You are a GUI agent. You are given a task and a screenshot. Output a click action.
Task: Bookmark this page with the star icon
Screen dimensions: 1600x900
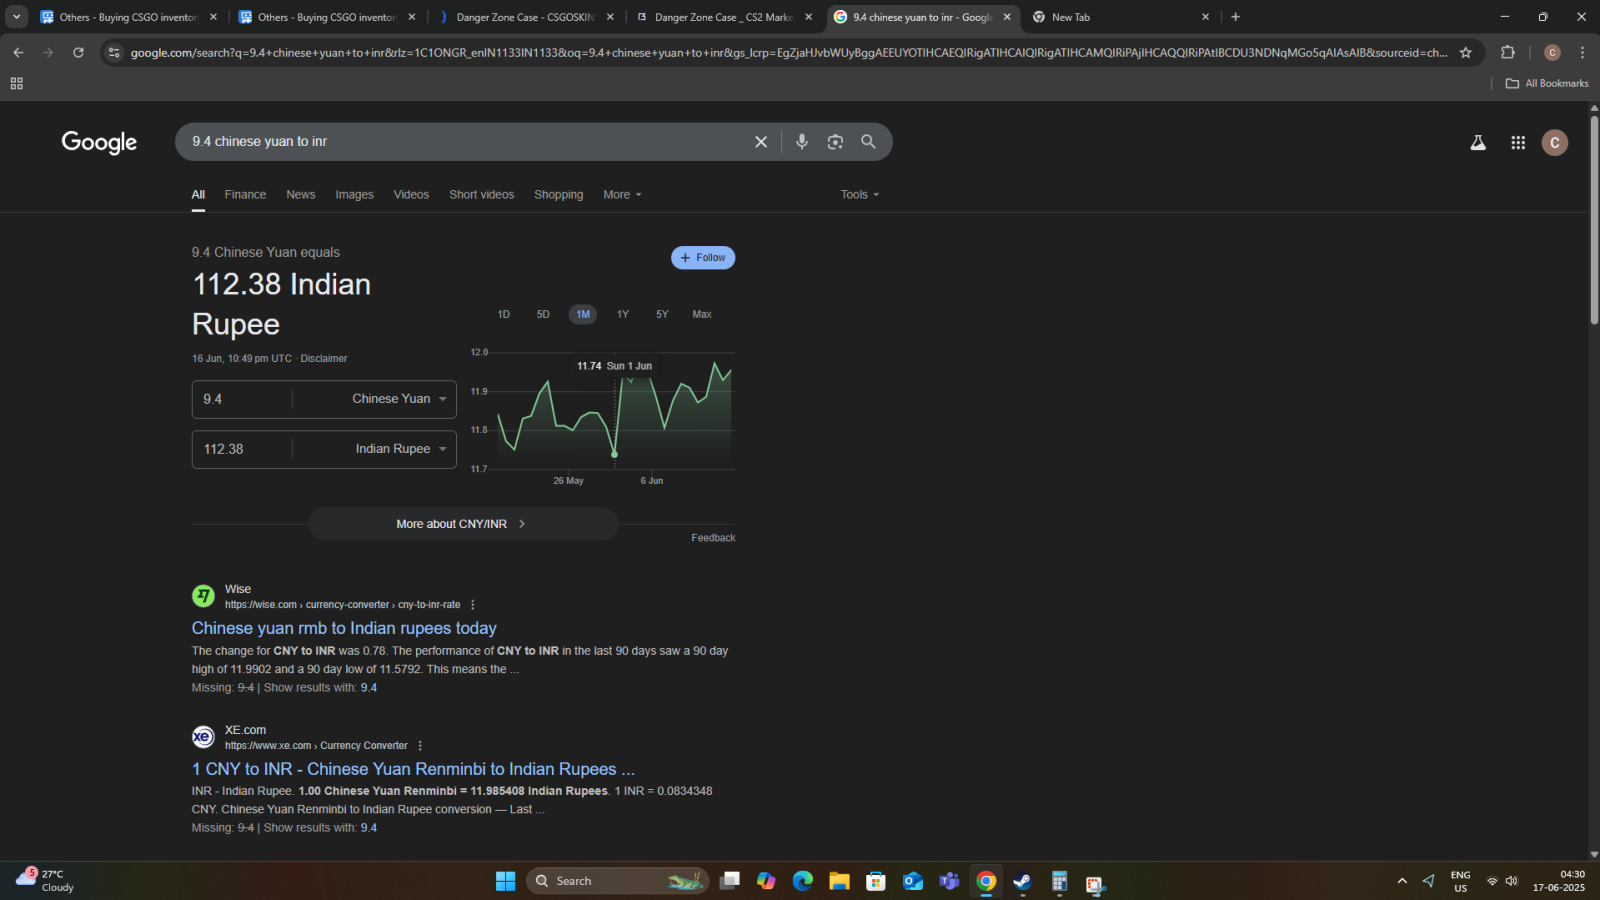tap(1466, 52)
